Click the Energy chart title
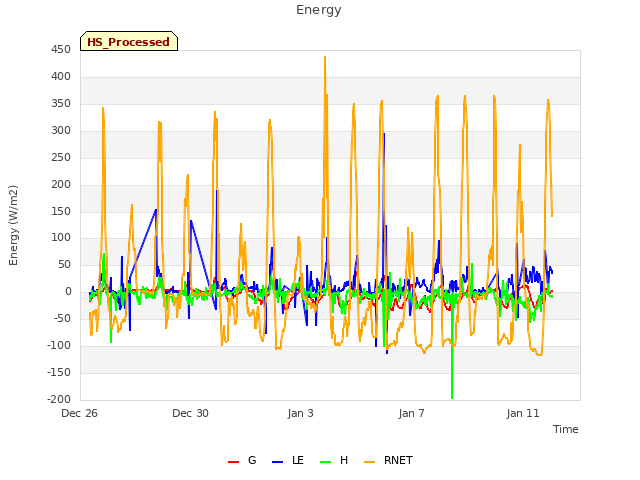The width and height of the screenshot is (640, 480). click(x=318, y=10)
